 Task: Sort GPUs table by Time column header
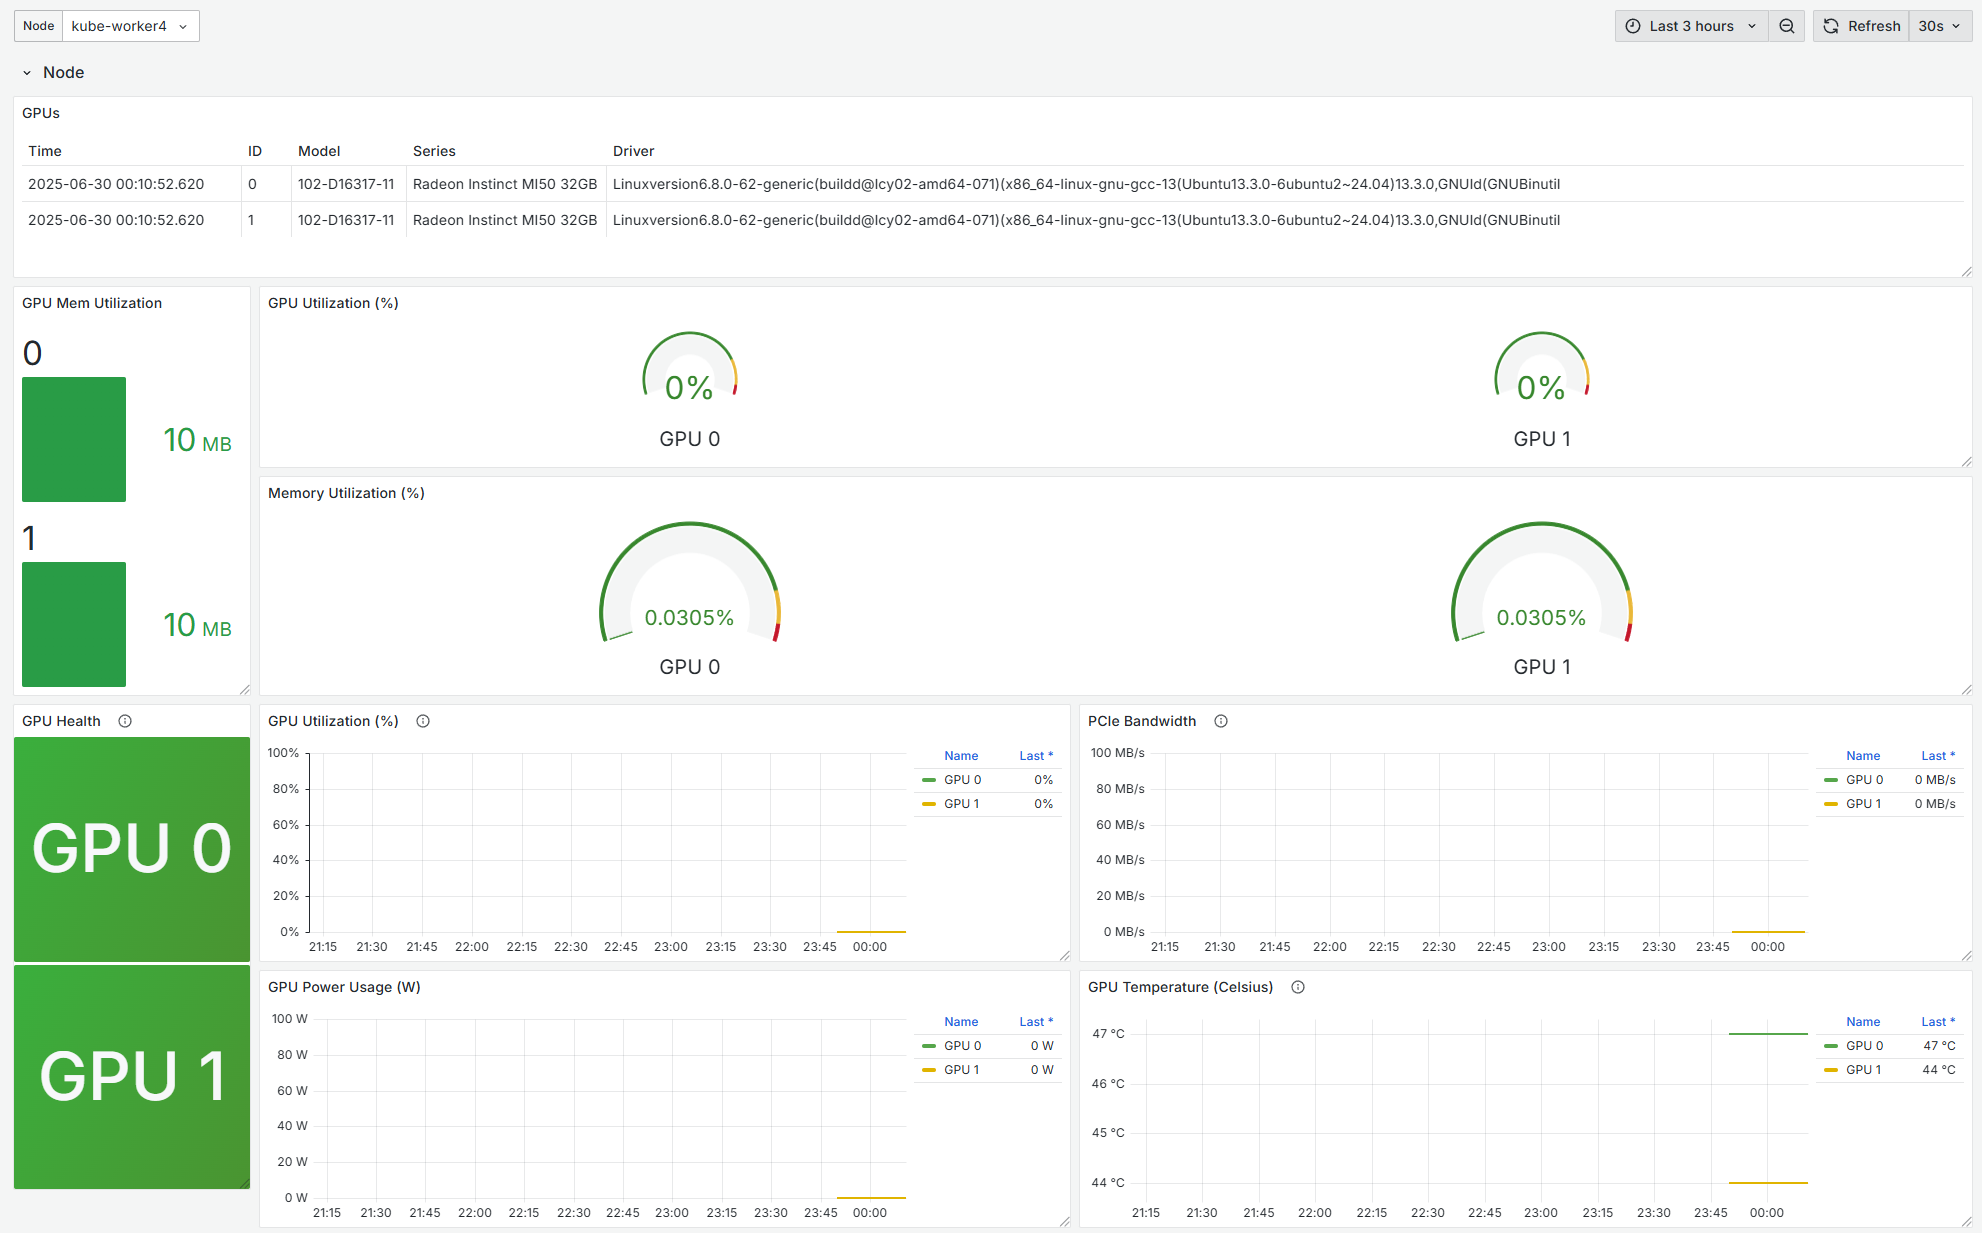(45, 151)
